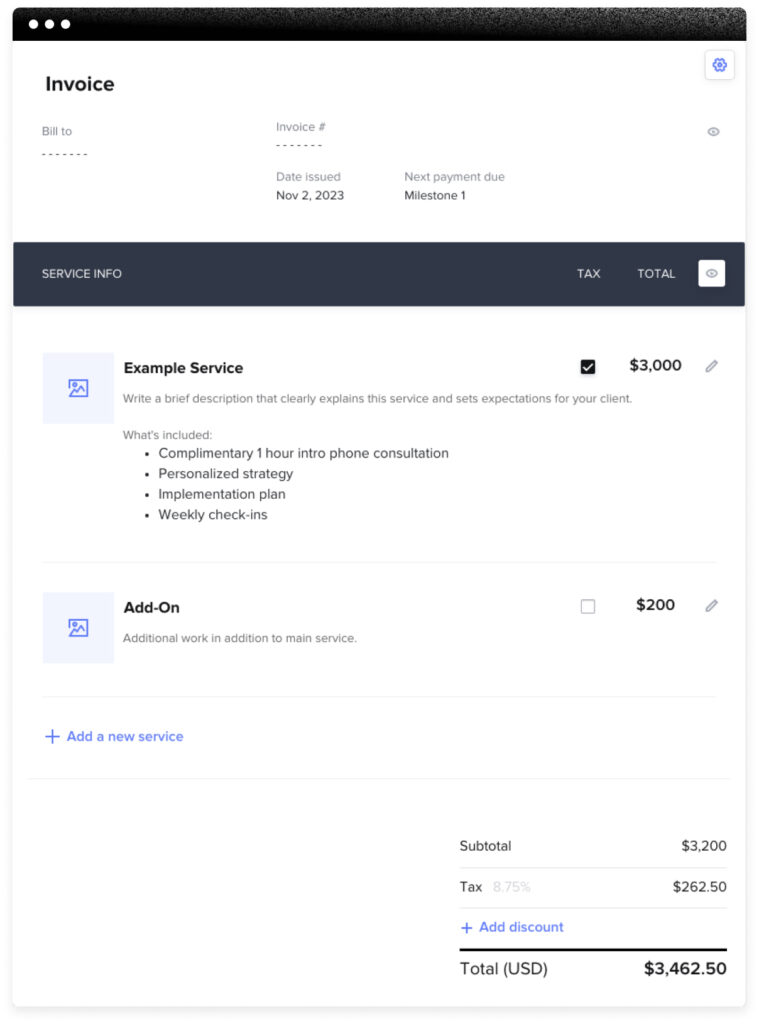Image resolution: width=759 pixels, height=1024 pixels.
Task: Select the TAX column header
Action: click(x=588, y=273)
